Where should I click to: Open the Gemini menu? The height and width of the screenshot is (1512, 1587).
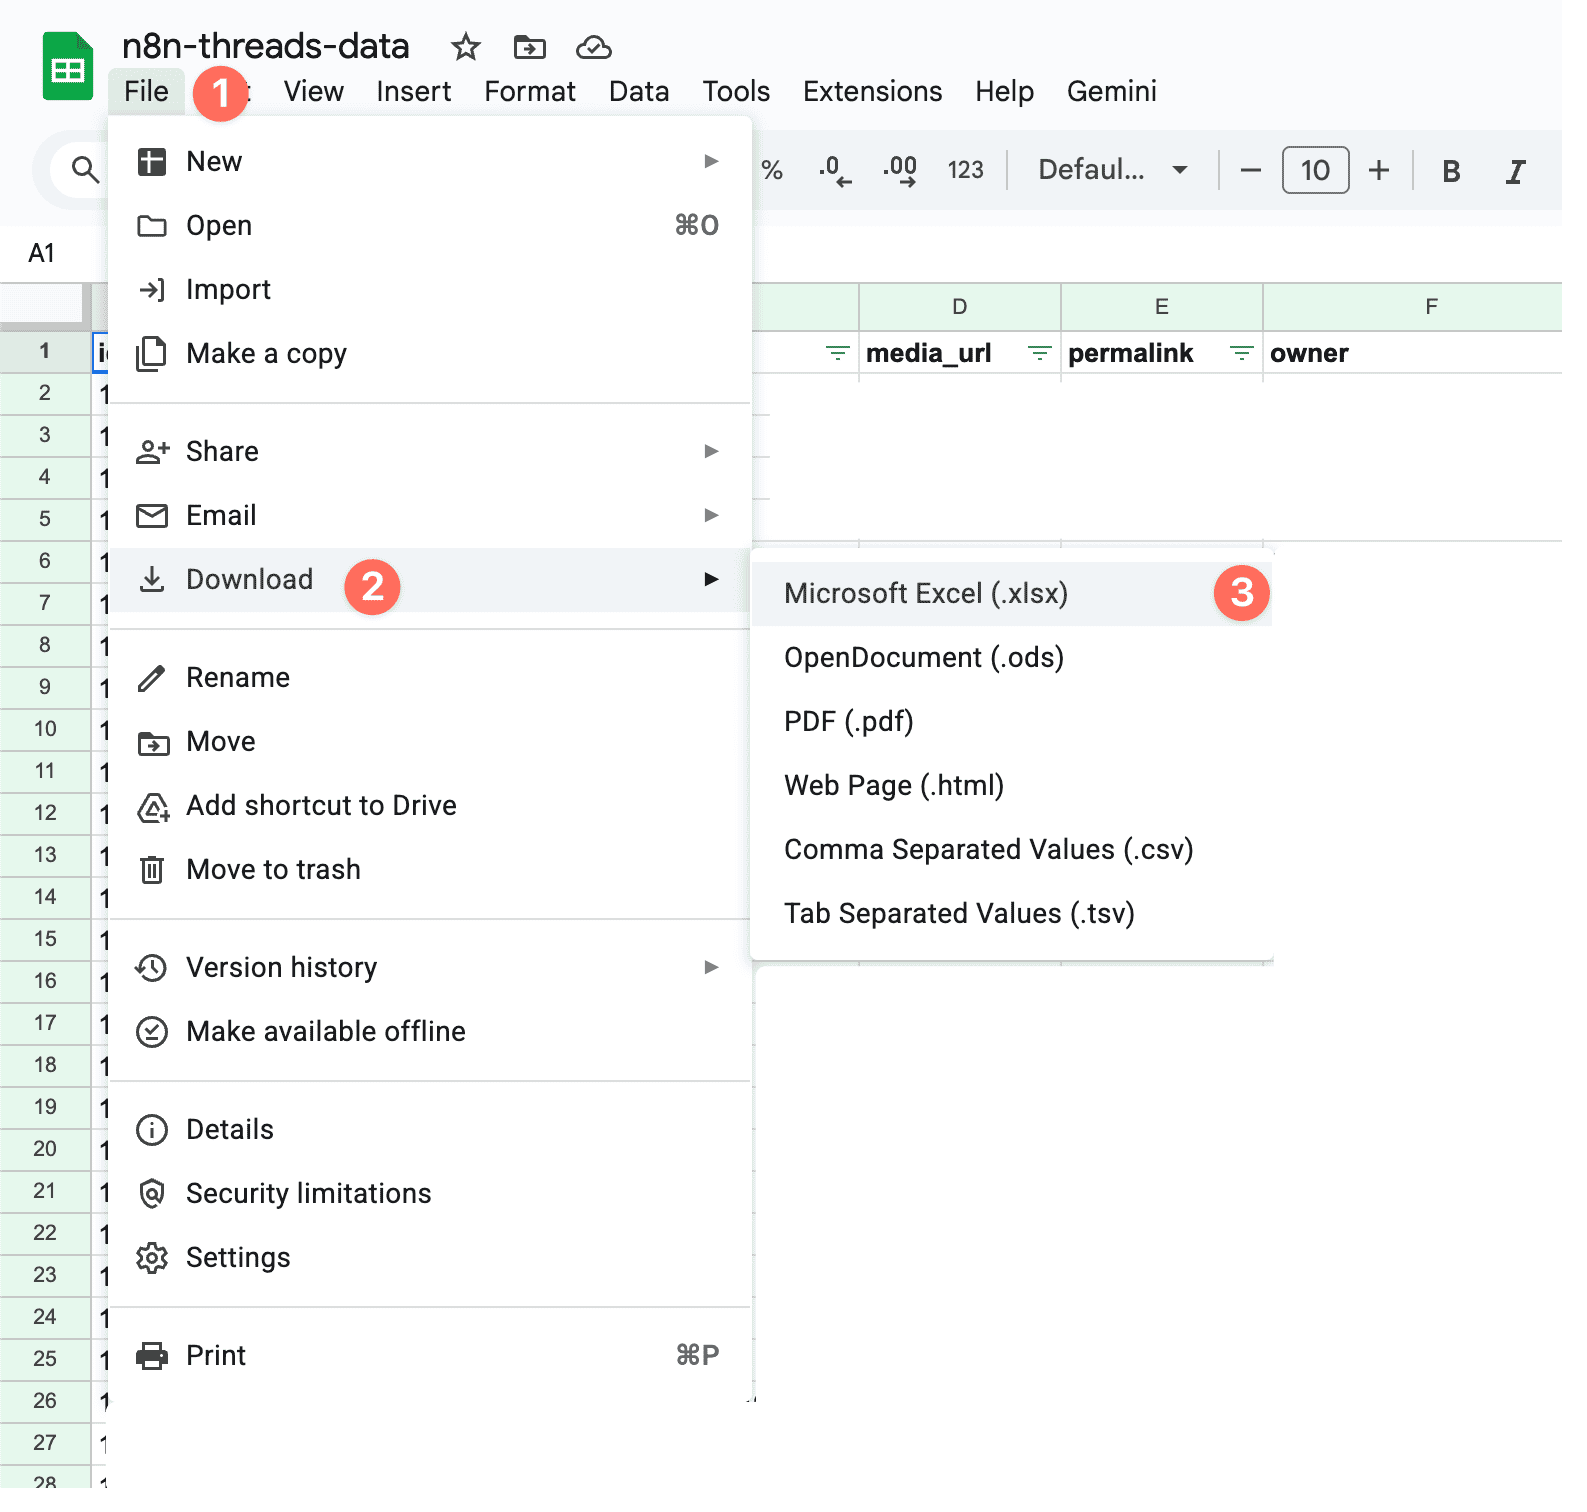click(x=1111, y=91)
